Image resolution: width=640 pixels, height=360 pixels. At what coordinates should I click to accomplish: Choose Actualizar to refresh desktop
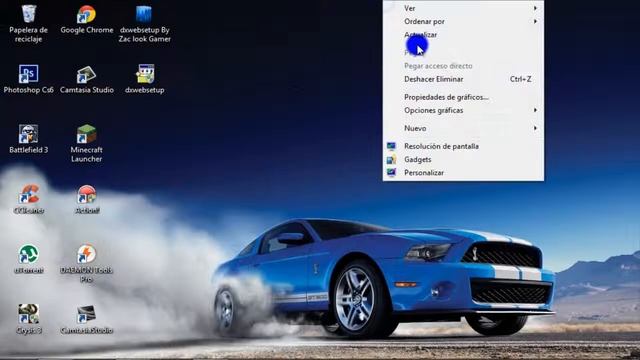pos(463,35)
